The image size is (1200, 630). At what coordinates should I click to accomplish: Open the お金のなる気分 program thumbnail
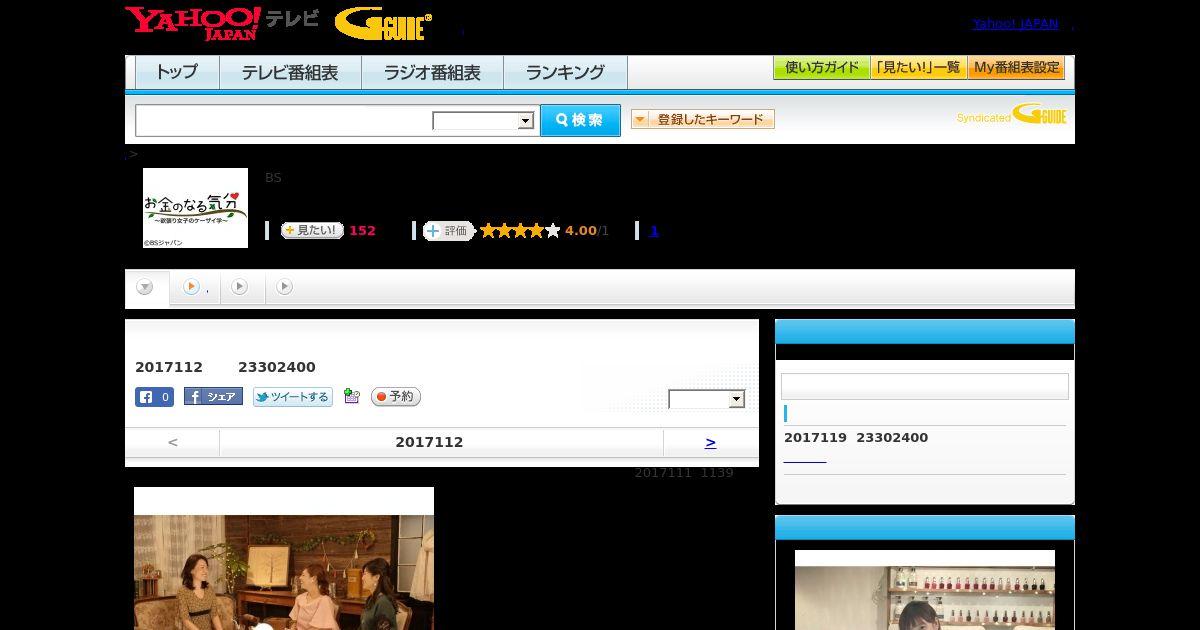click(195, 208)
